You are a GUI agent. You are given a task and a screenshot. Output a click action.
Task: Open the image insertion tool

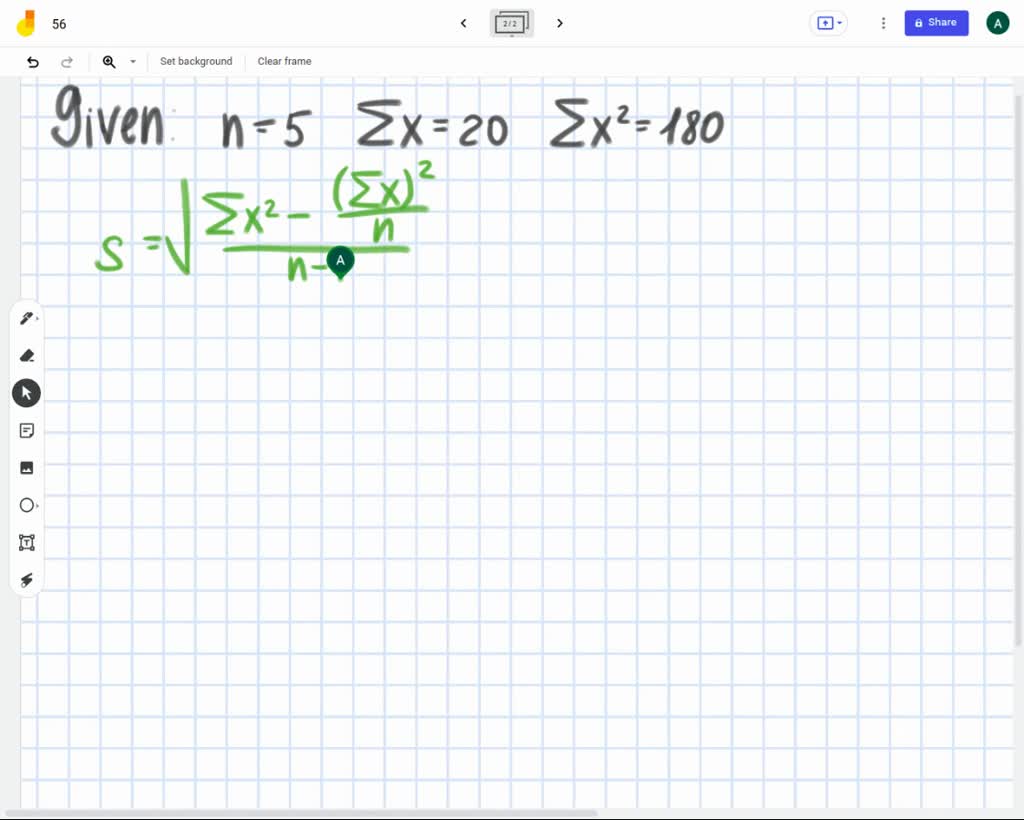point(26,467)
